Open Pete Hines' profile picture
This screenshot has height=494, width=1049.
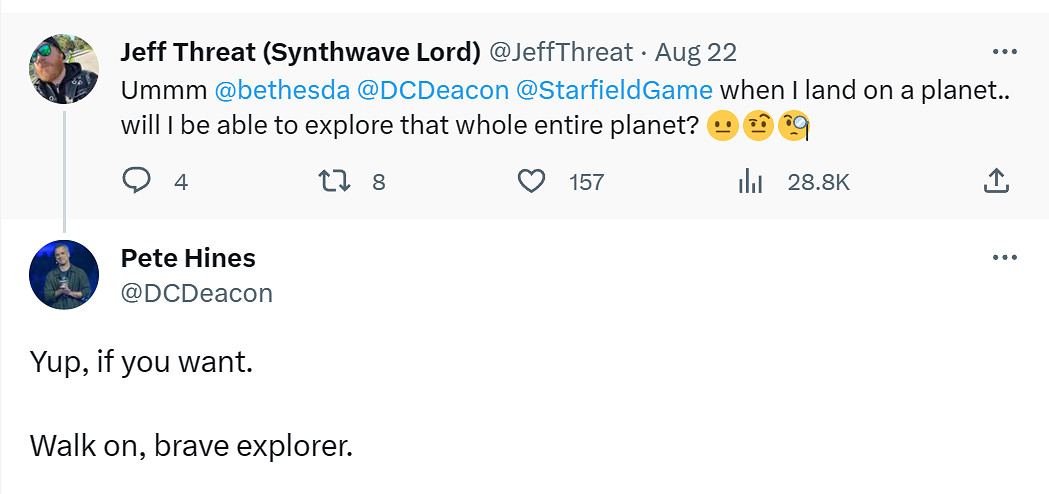coord(65,275)
